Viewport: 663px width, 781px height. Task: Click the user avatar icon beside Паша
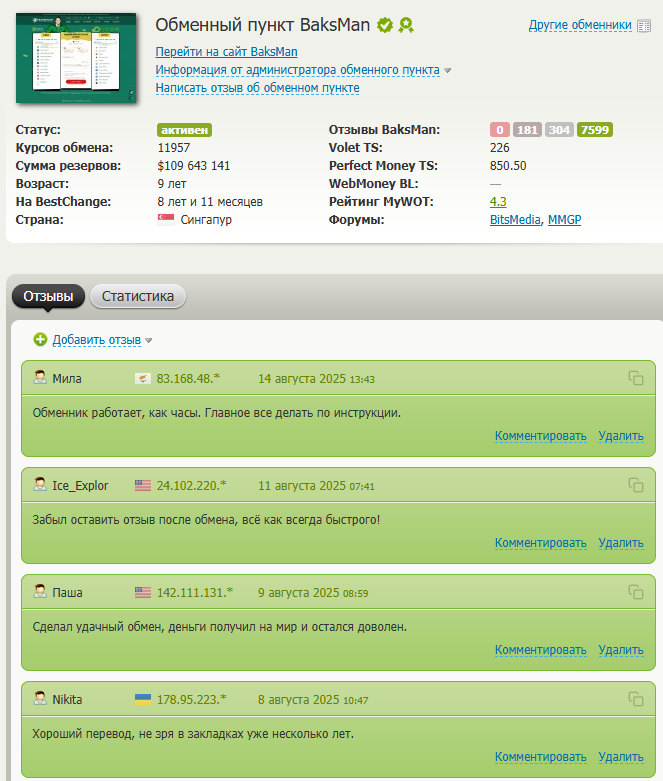(x=40, y=592)
